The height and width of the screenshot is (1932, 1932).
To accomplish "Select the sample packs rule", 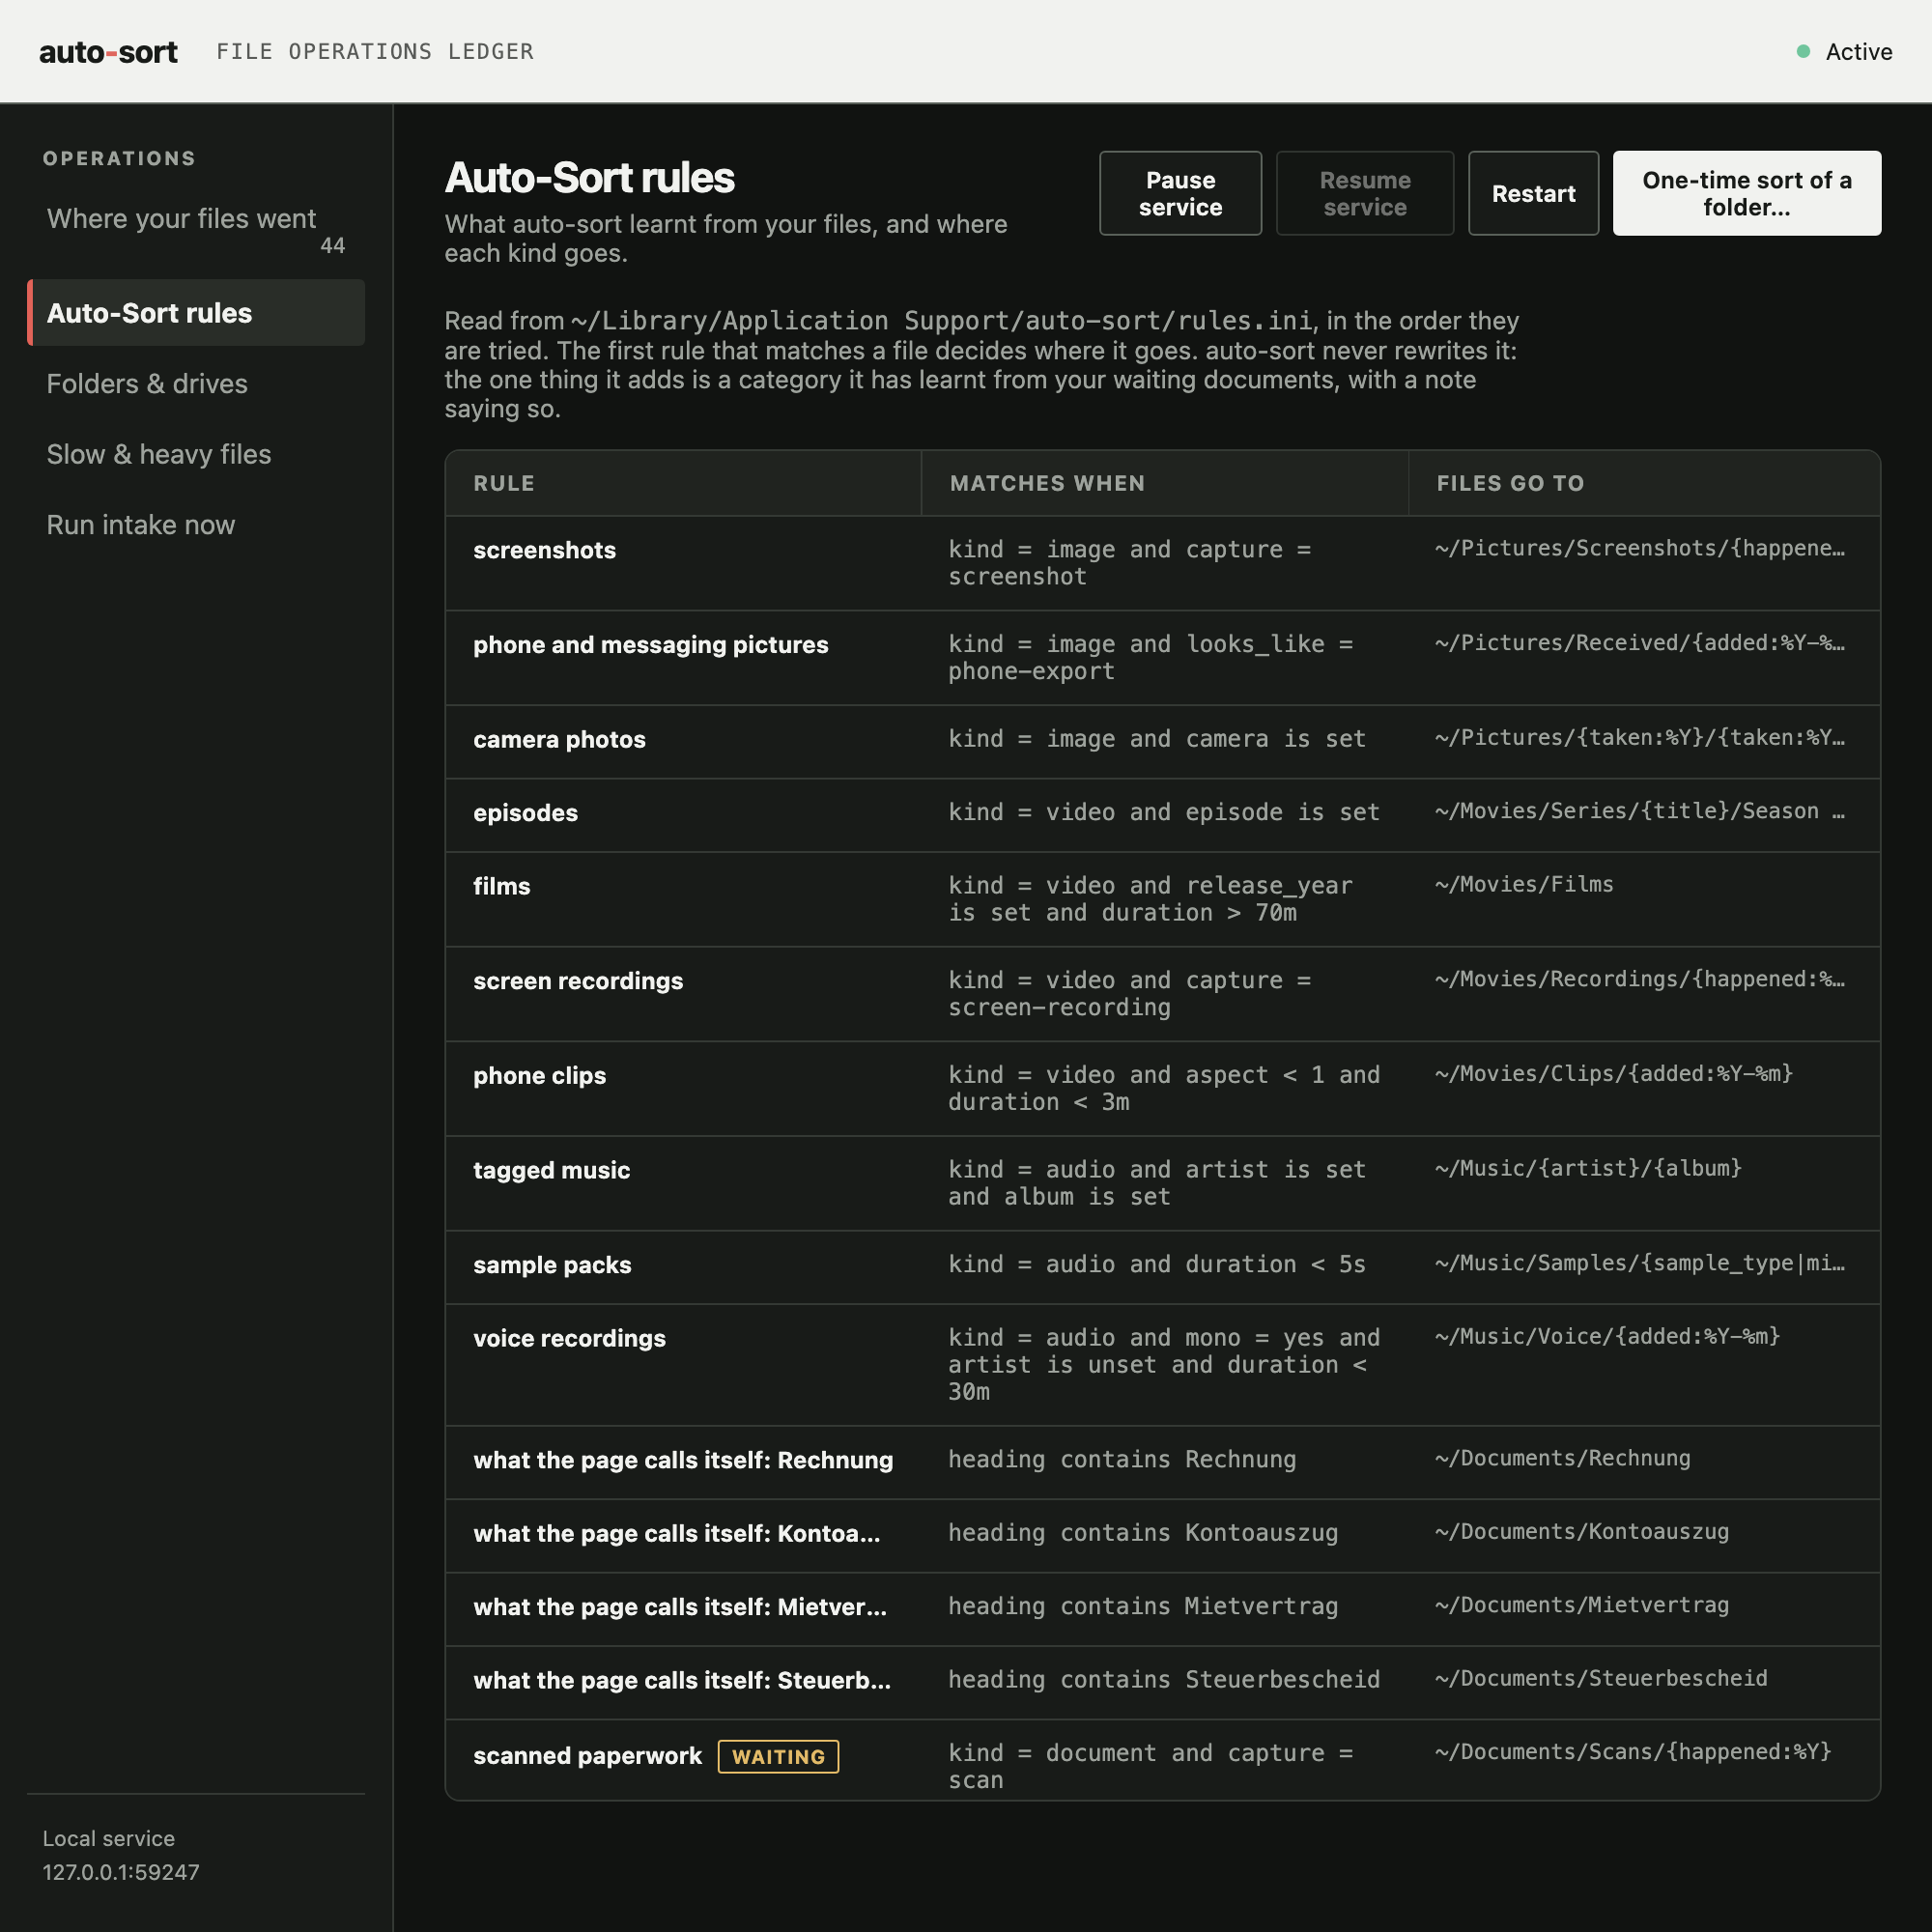I will (552, 1265).
